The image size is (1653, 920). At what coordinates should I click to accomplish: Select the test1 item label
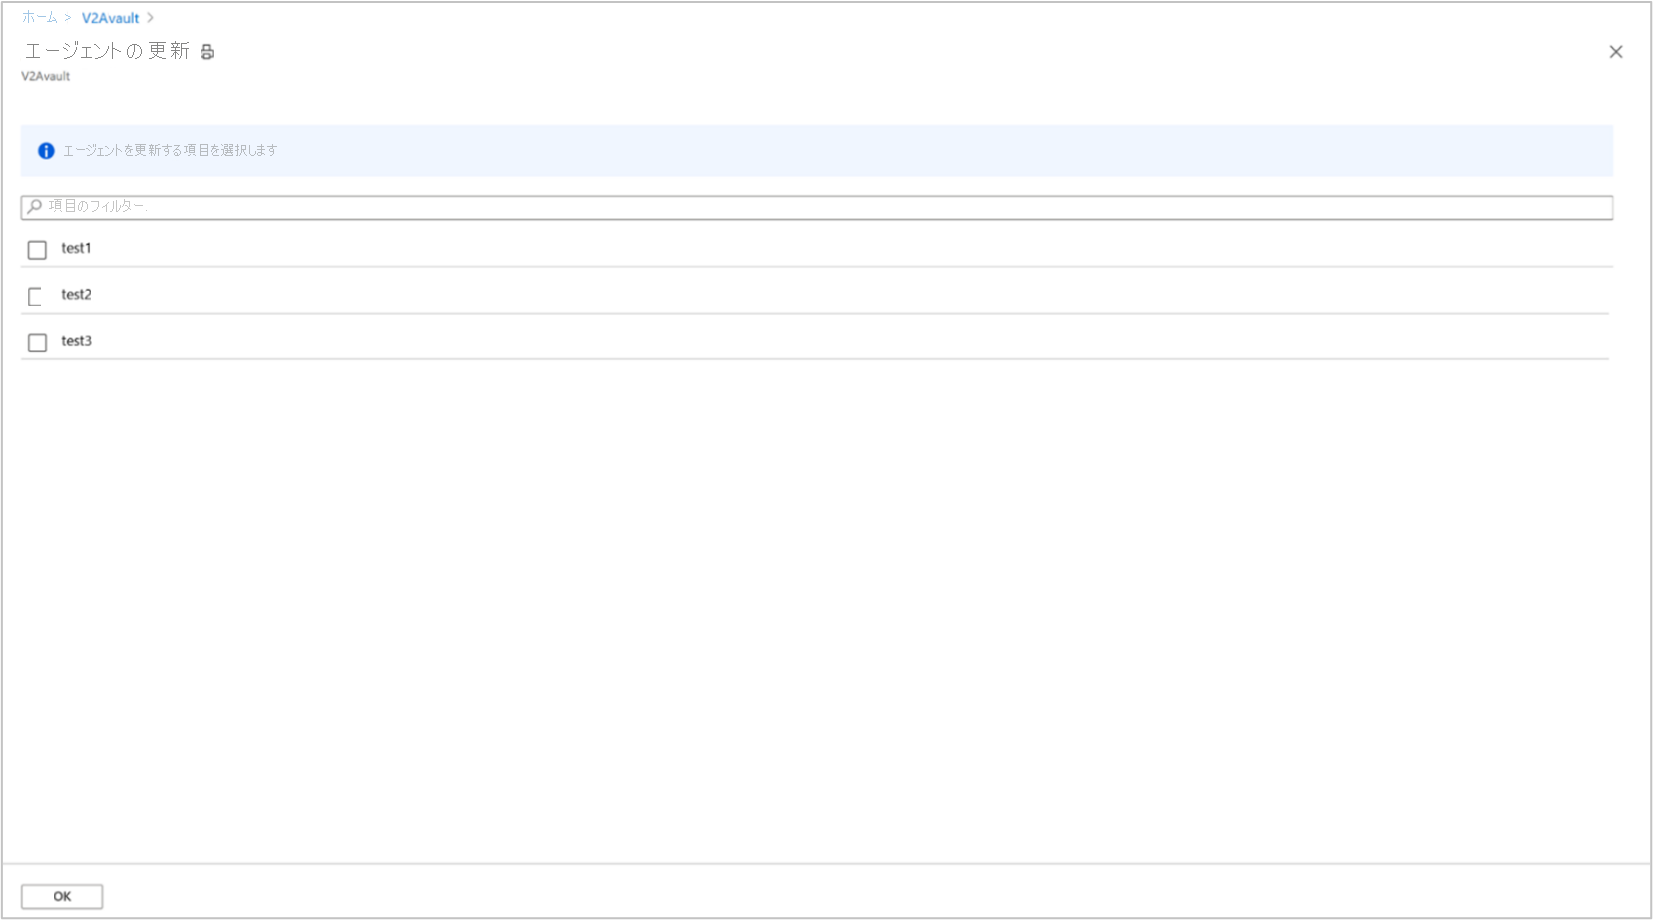click(76, 248)
